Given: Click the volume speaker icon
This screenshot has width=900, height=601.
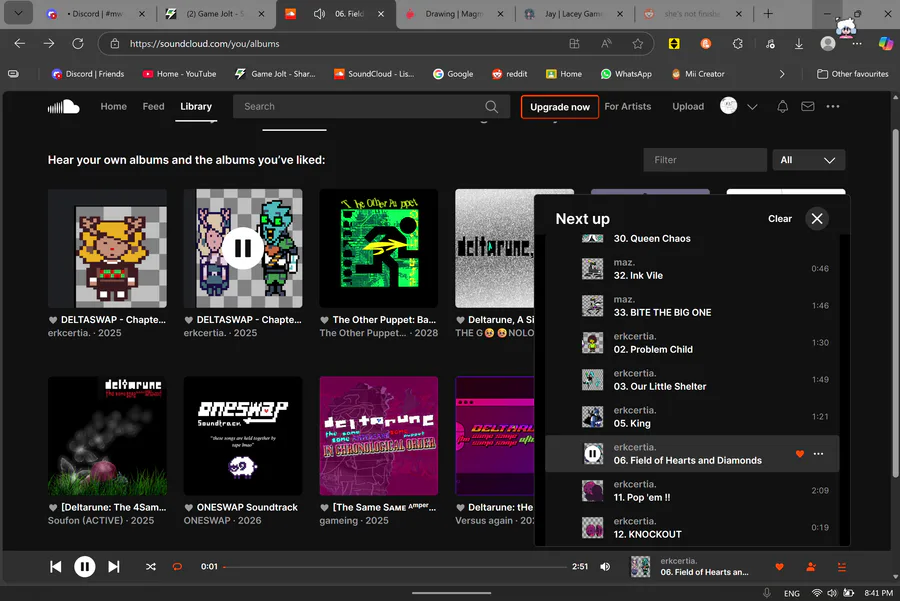Looking at the screenshot, I should click(606, 567).
